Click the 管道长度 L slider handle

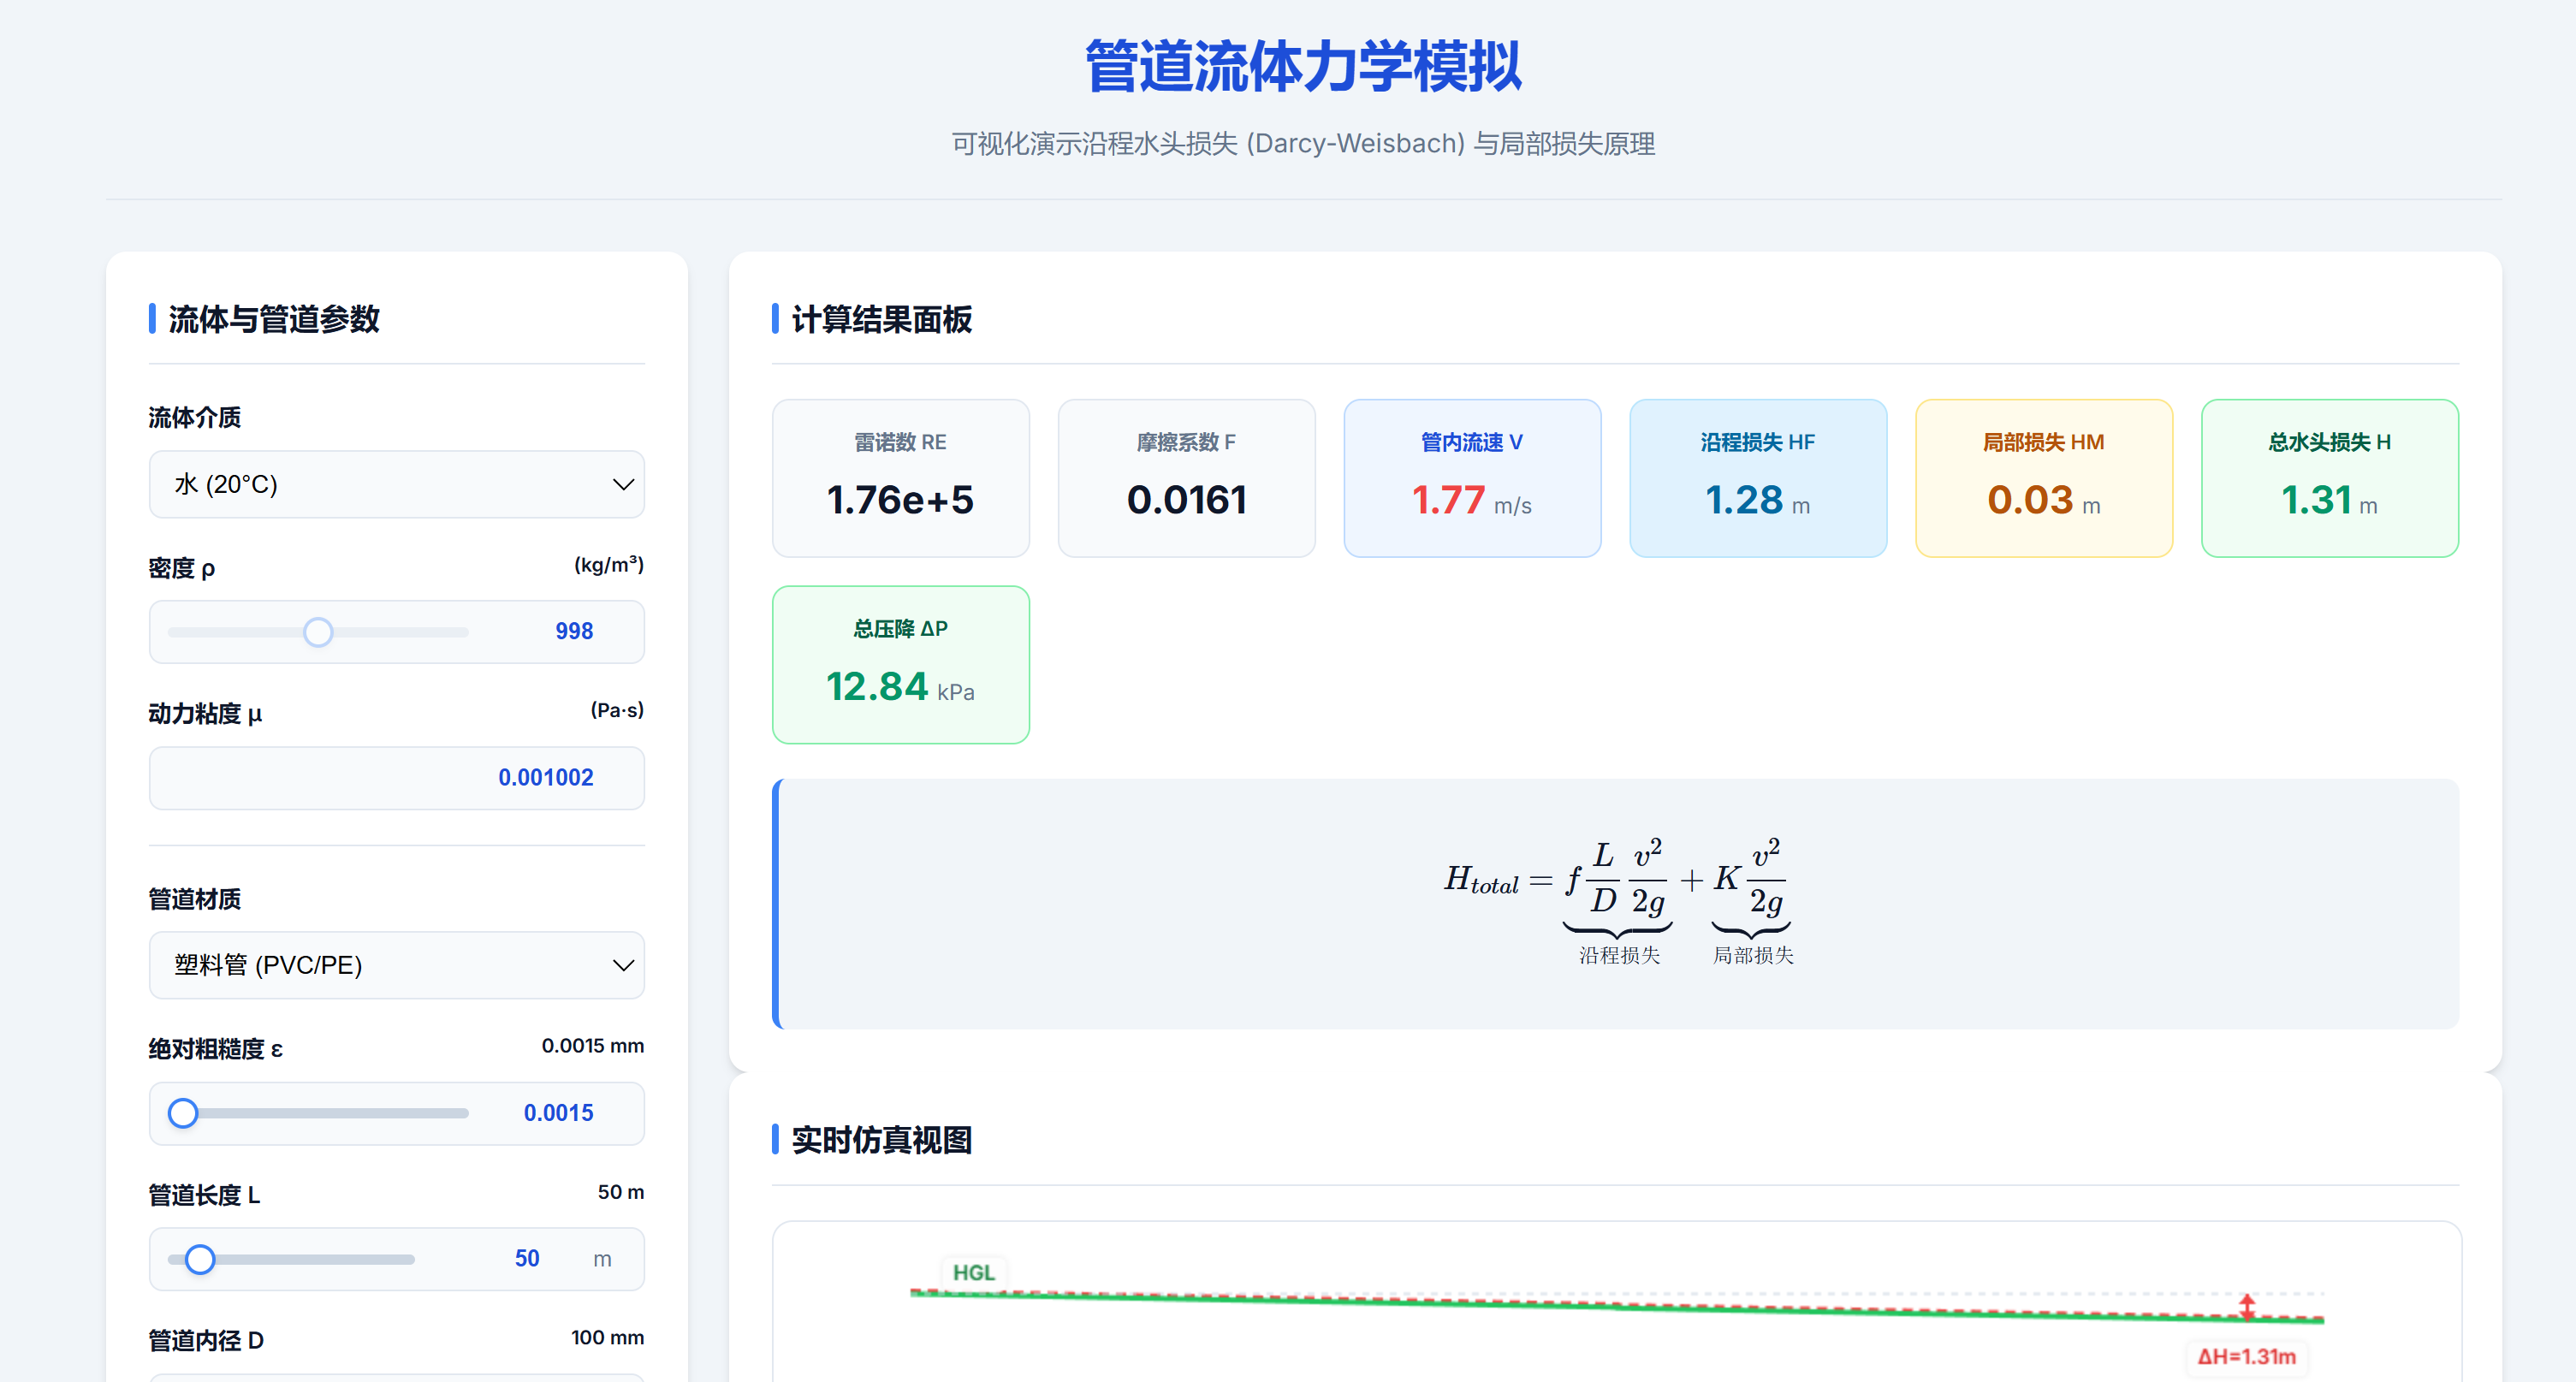(200, 1259)
